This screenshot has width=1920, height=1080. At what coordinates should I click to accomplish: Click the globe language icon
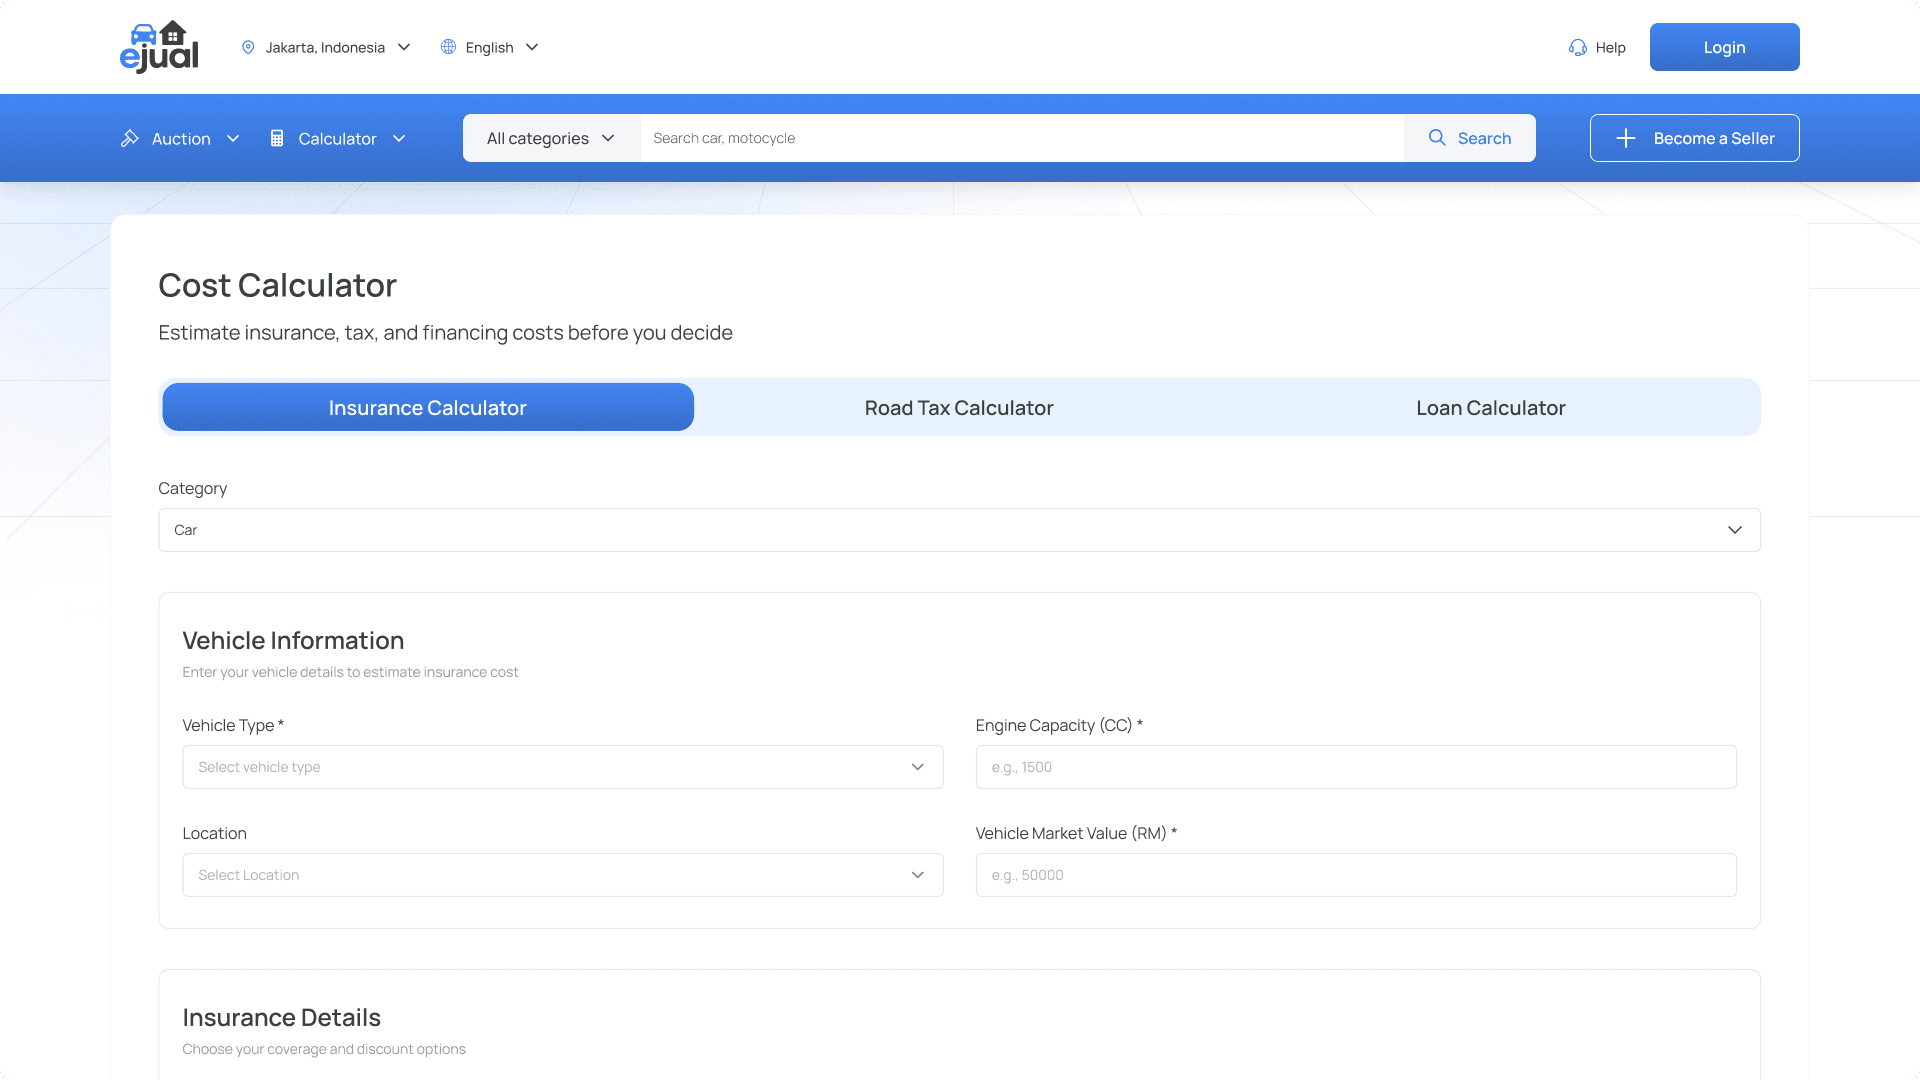pyautogui.click(x=448, y=47)
